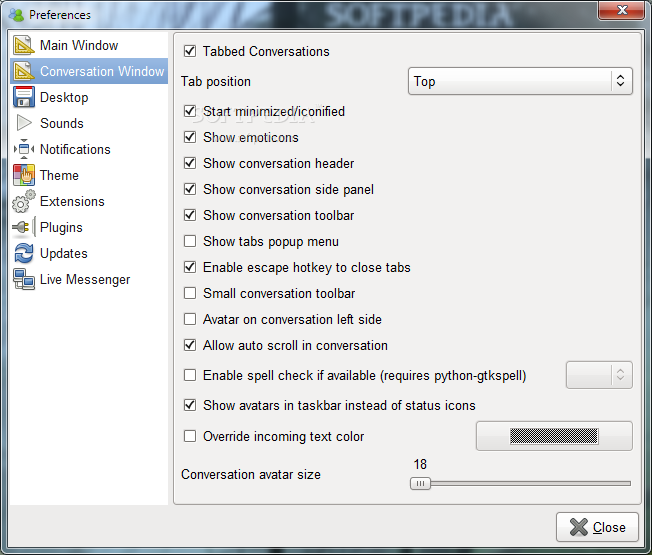The image size is (652, 555).
Task: Disable Allow auto scroll in conversation
Action: click(190, 345)
